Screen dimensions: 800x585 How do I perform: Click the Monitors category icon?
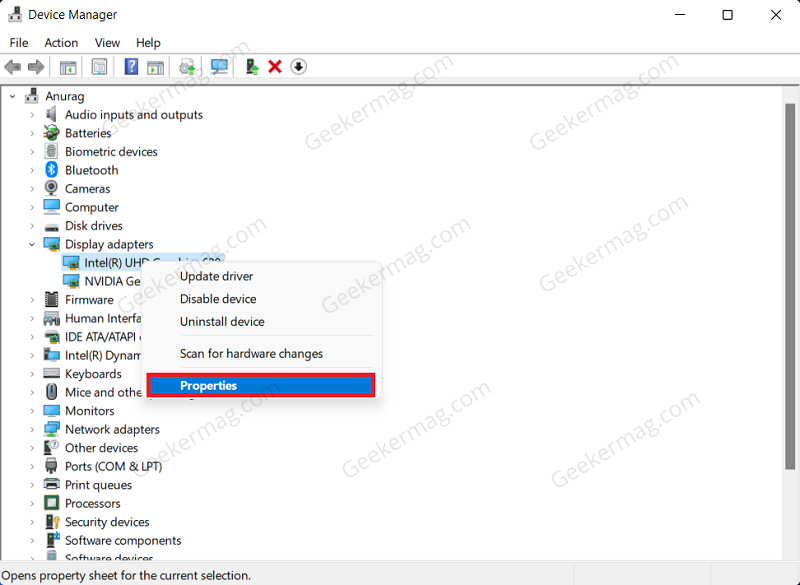(51, 411)
